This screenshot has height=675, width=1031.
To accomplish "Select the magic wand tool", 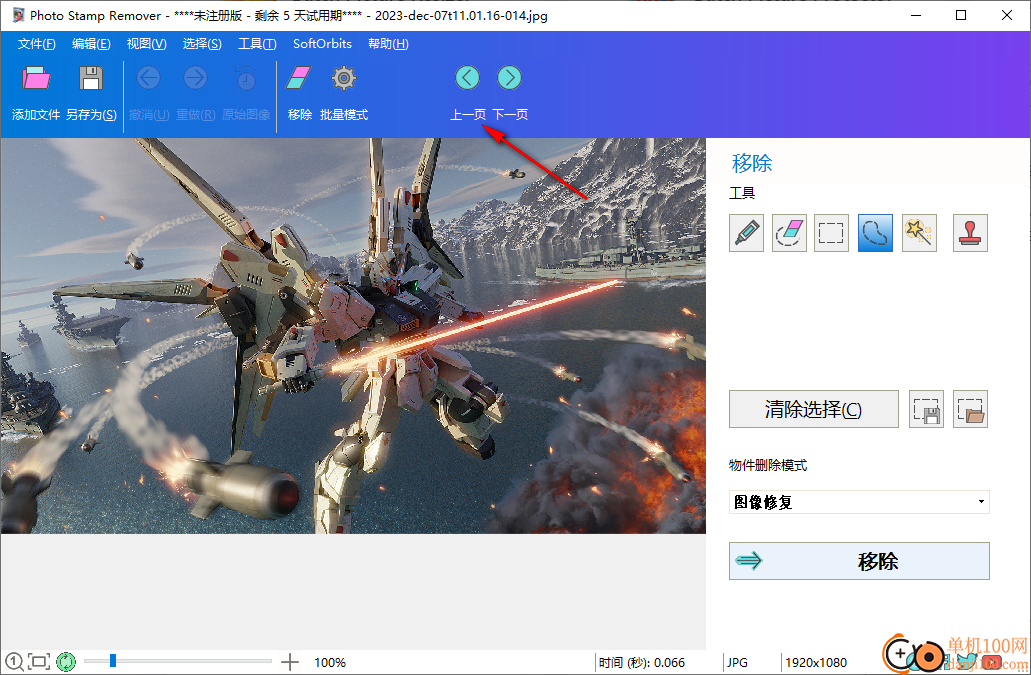I will coord(919,233).
